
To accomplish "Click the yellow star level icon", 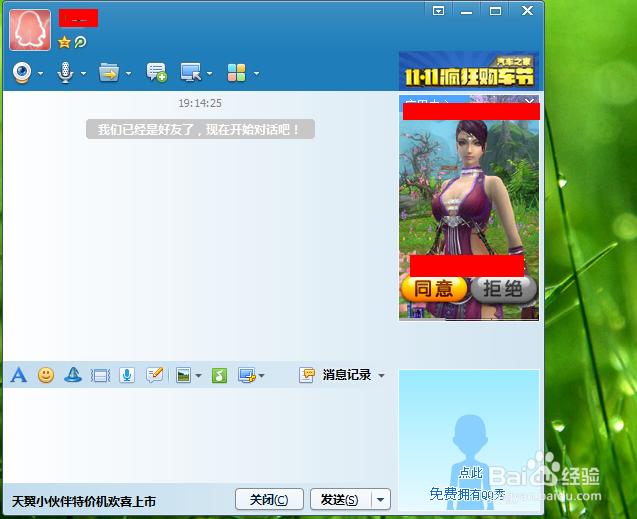I will point(64,42).
